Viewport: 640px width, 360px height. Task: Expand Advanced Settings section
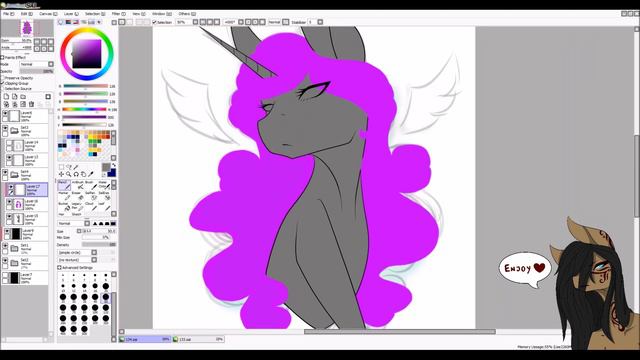pos(59,268)
